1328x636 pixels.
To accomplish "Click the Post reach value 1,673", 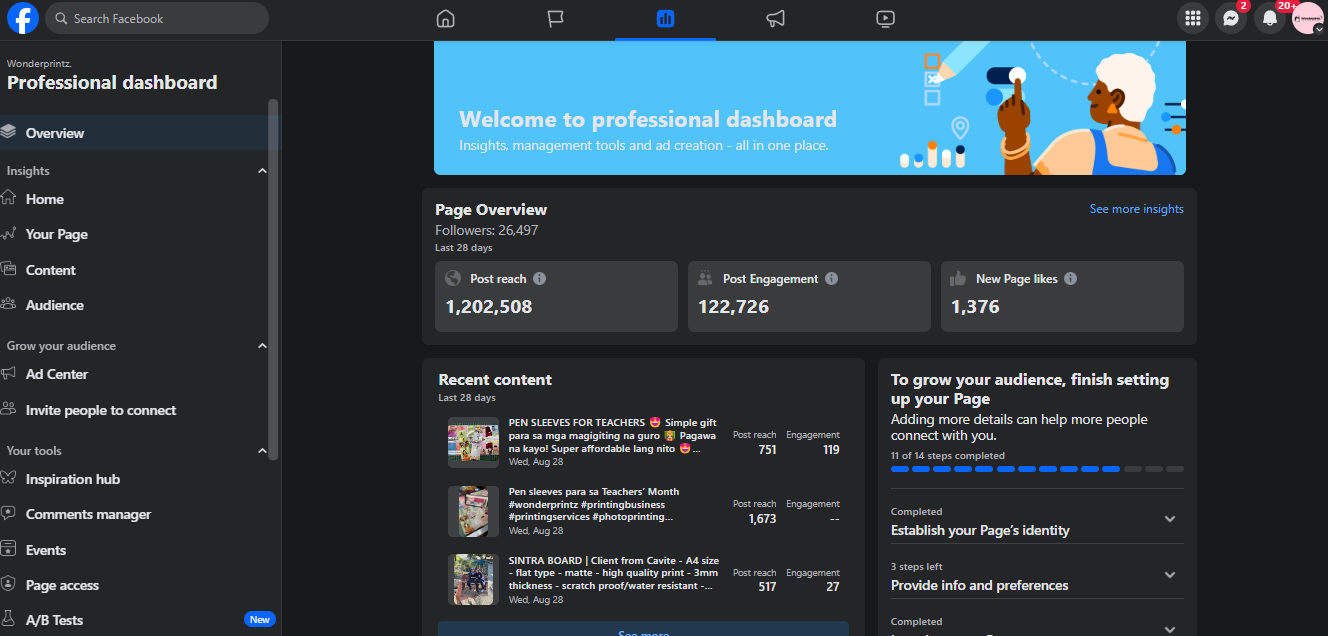I will [762, 519].
